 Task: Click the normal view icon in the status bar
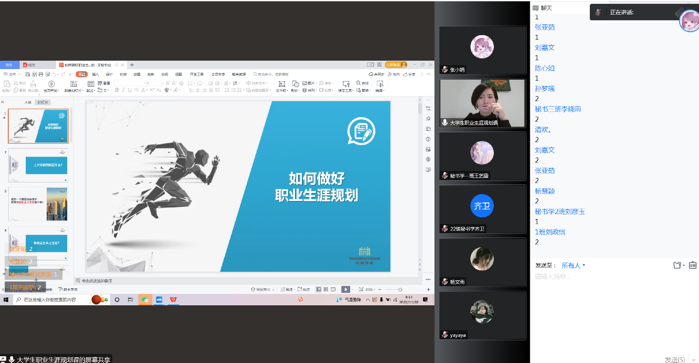pos(319,289)
